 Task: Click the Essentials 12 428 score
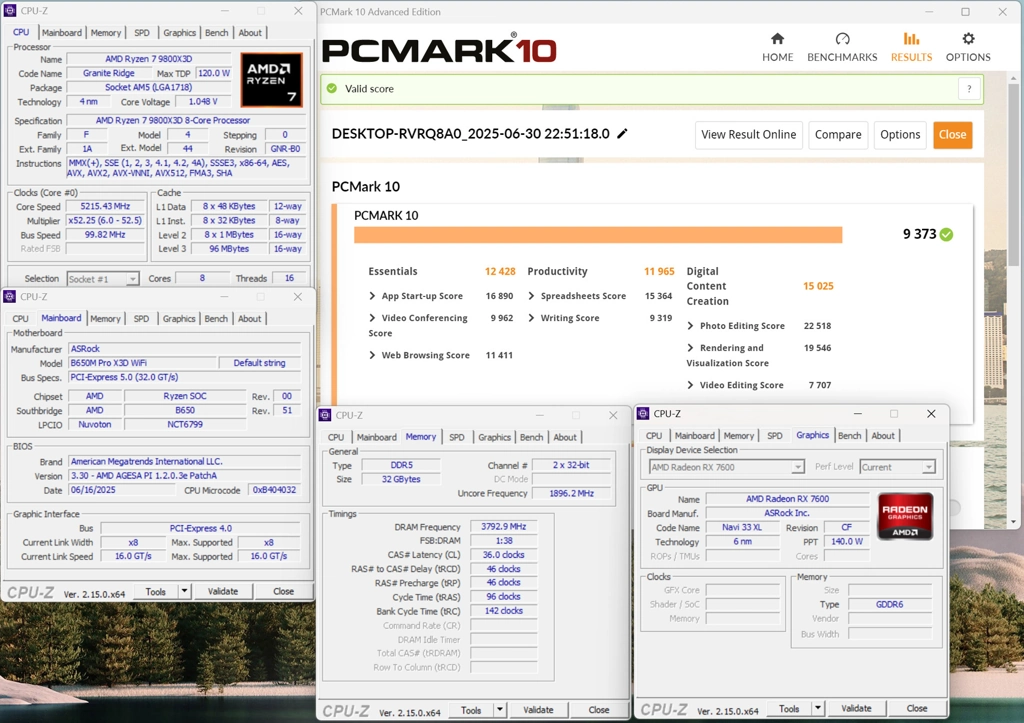(x=500, y=271)
